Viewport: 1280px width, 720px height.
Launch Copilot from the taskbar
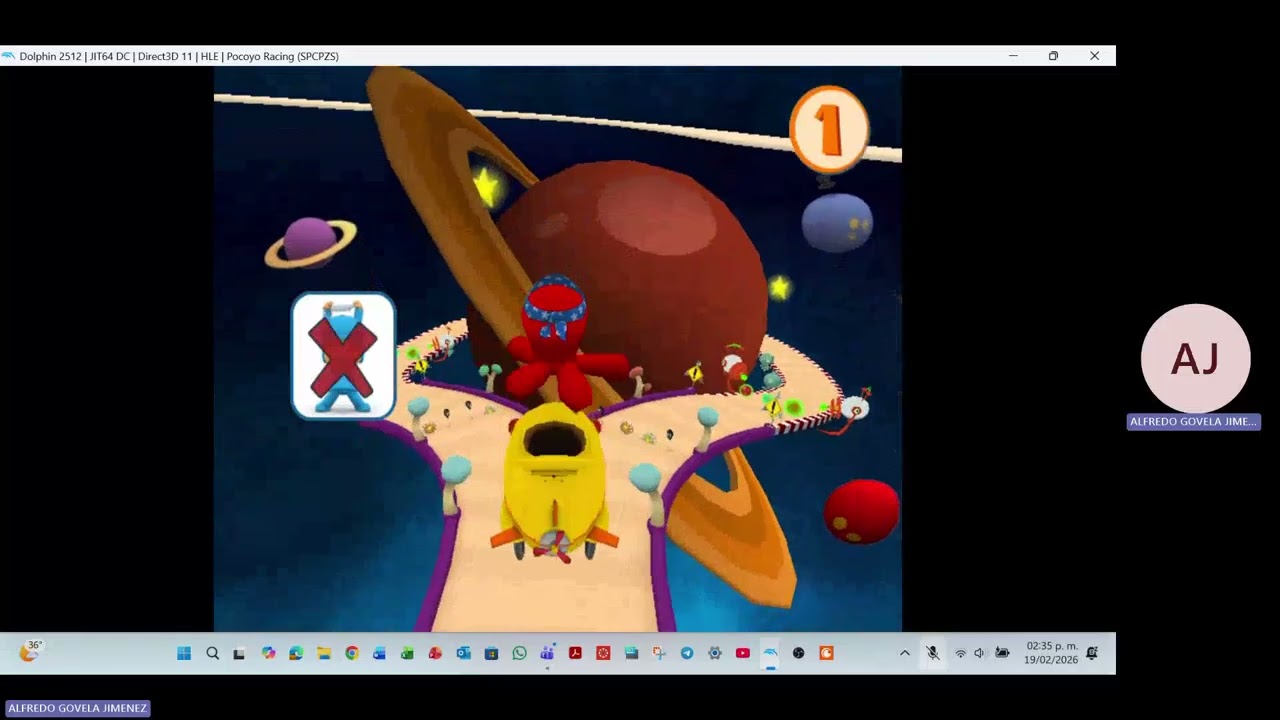[x=268, y=653]
